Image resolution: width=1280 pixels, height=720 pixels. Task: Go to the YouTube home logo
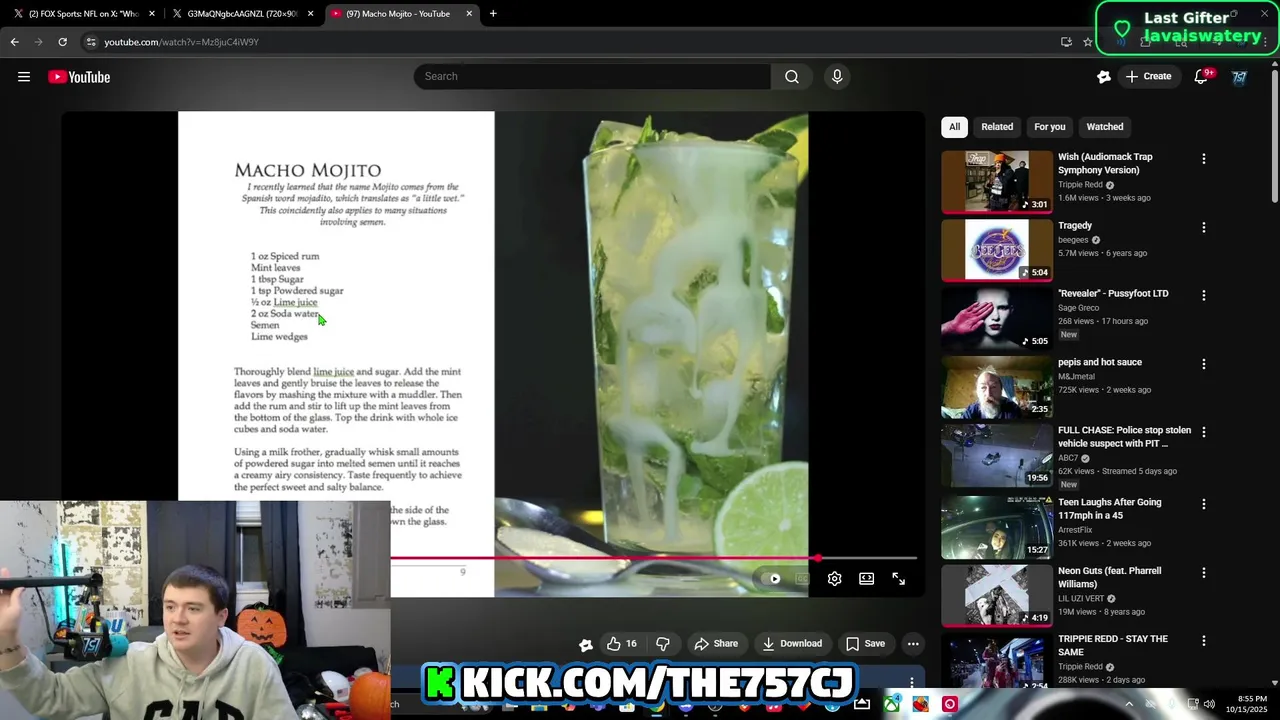[79, 77]
